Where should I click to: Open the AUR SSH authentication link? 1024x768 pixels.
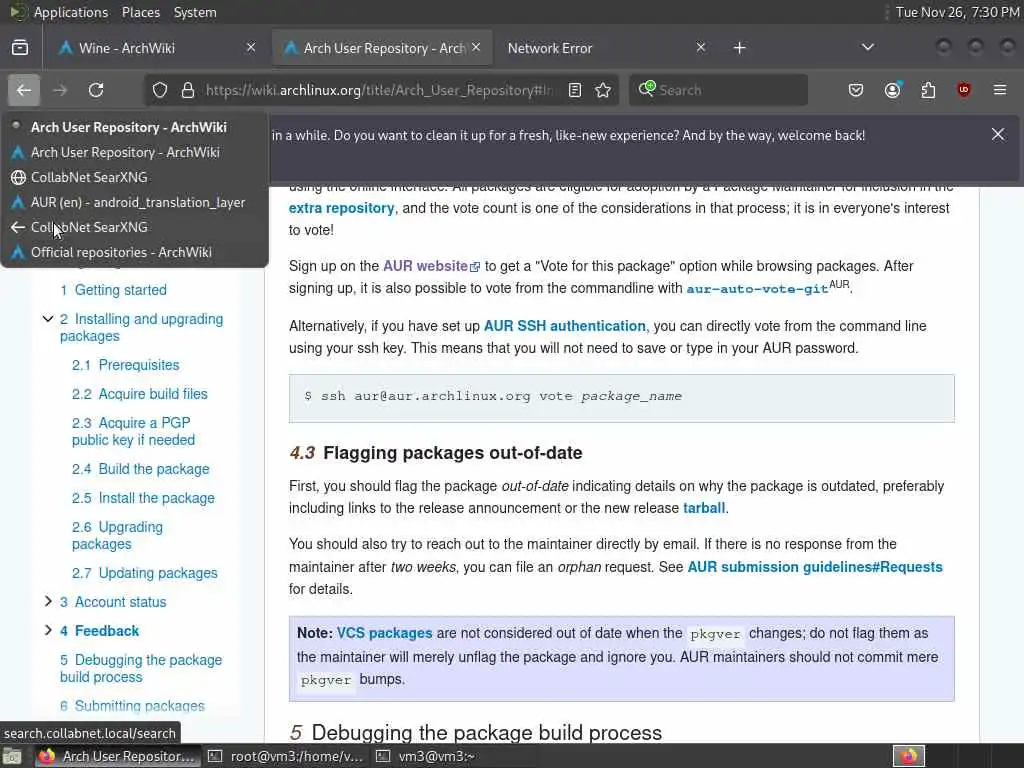tap(564, 326)
